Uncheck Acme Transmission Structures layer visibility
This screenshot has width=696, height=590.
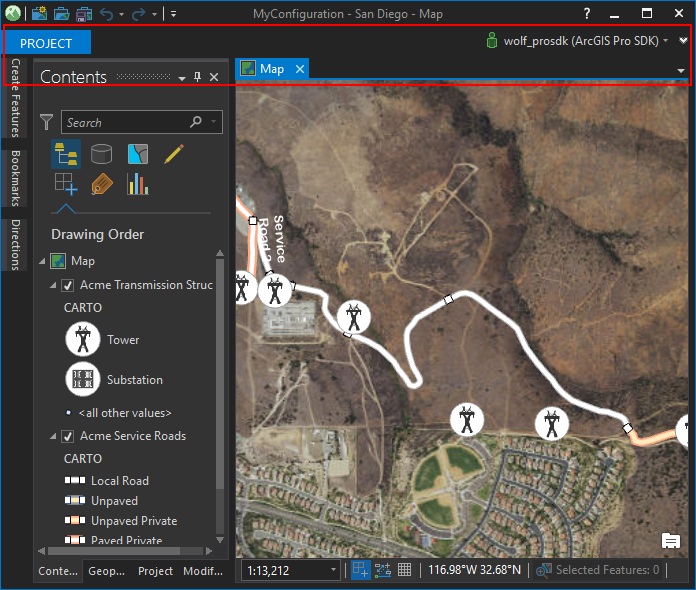(67, 285)
